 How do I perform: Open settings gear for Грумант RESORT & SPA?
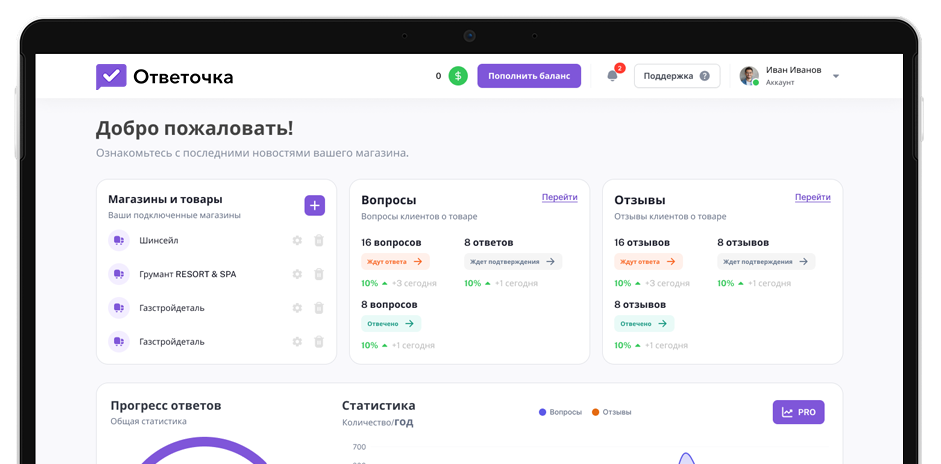(x=297, y=274)
